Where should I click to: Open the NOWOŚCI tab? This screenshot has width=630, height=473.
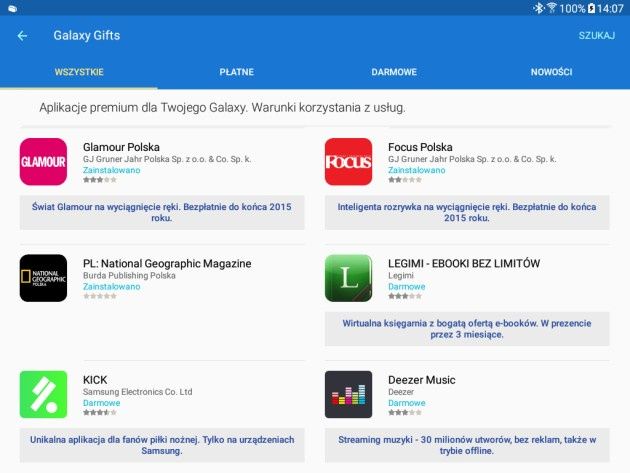pyautogui.click(x=551, y=72)
